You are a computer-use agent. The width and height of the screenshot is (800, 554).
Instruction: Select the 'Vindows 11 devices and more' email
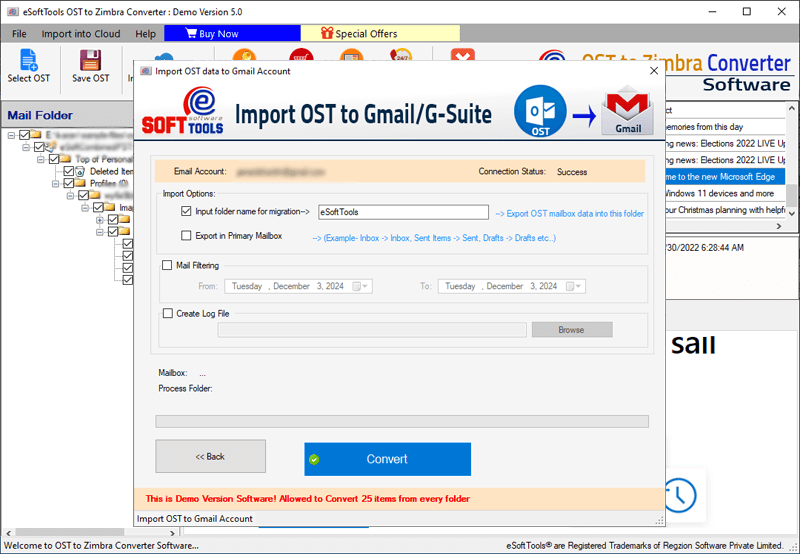point(725,193)
